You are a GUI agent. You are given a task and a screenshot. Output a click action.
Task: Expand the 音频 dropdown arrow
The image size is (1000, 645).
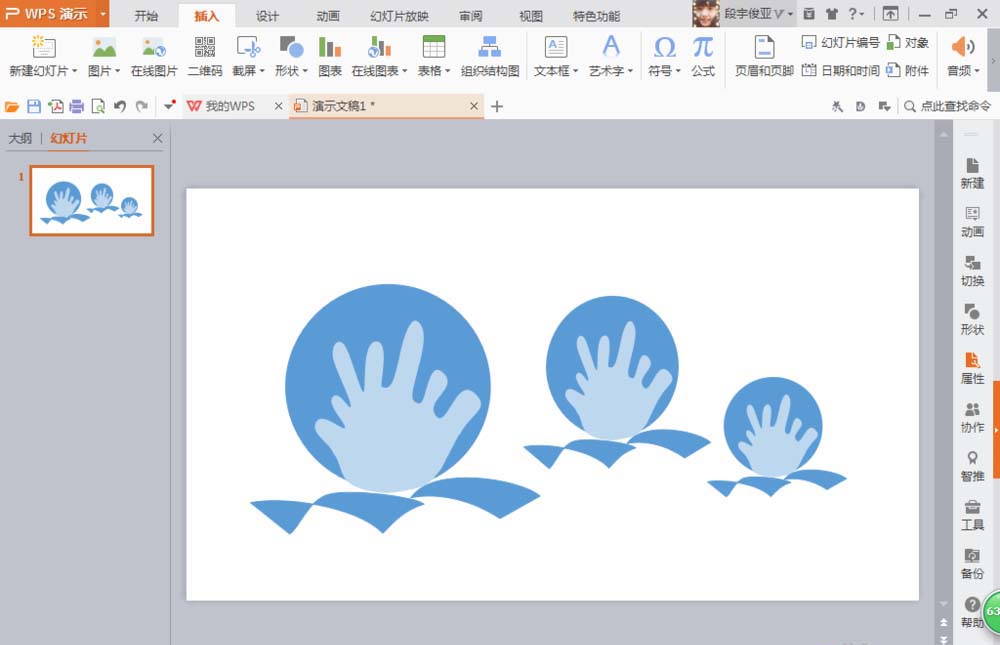[x=977, y=71]
